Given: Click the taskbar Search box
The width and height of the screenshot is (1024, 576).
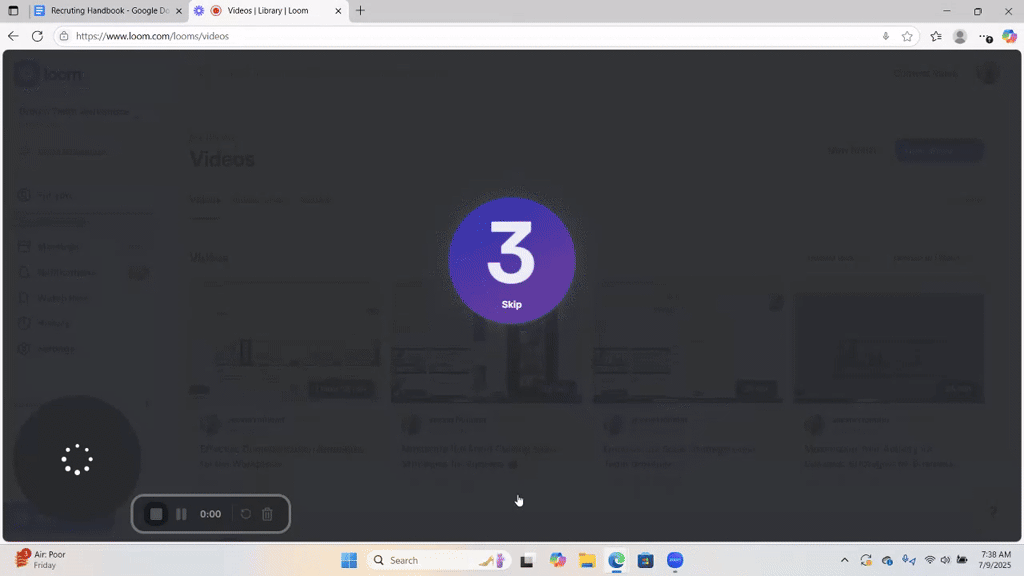Looking at the screenshot, I should coord(439,560).
